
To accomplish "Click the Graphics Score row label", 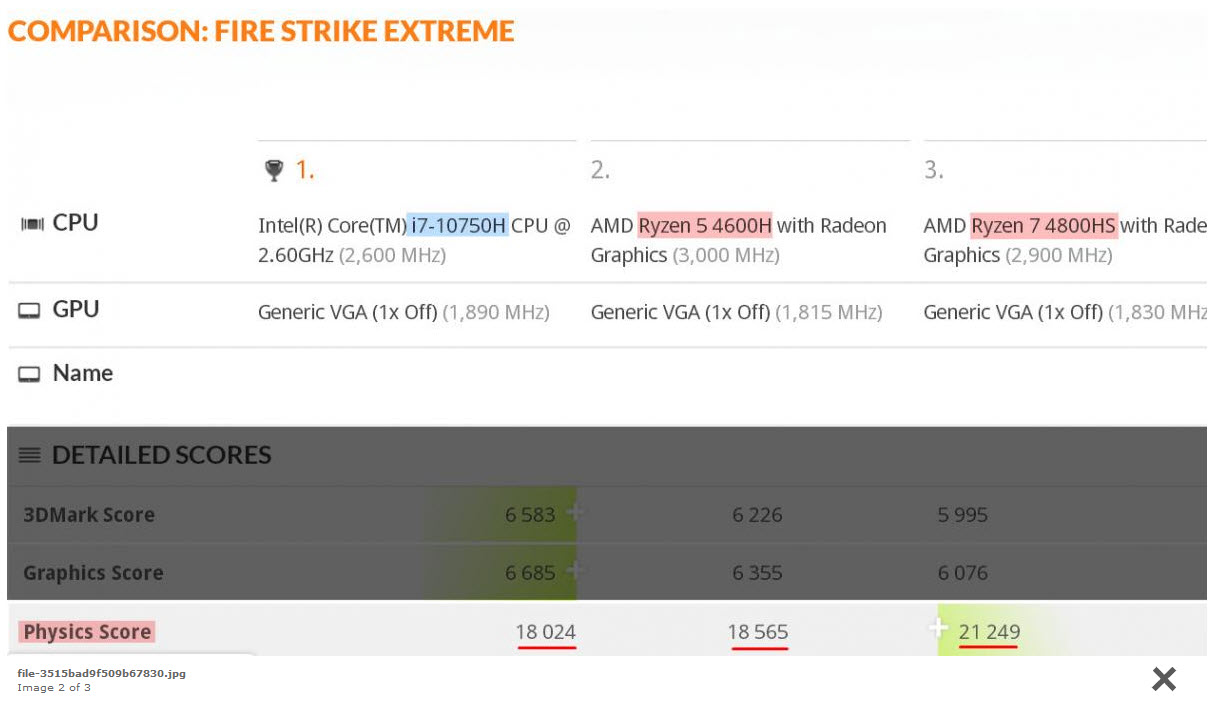I will (93, 573).
